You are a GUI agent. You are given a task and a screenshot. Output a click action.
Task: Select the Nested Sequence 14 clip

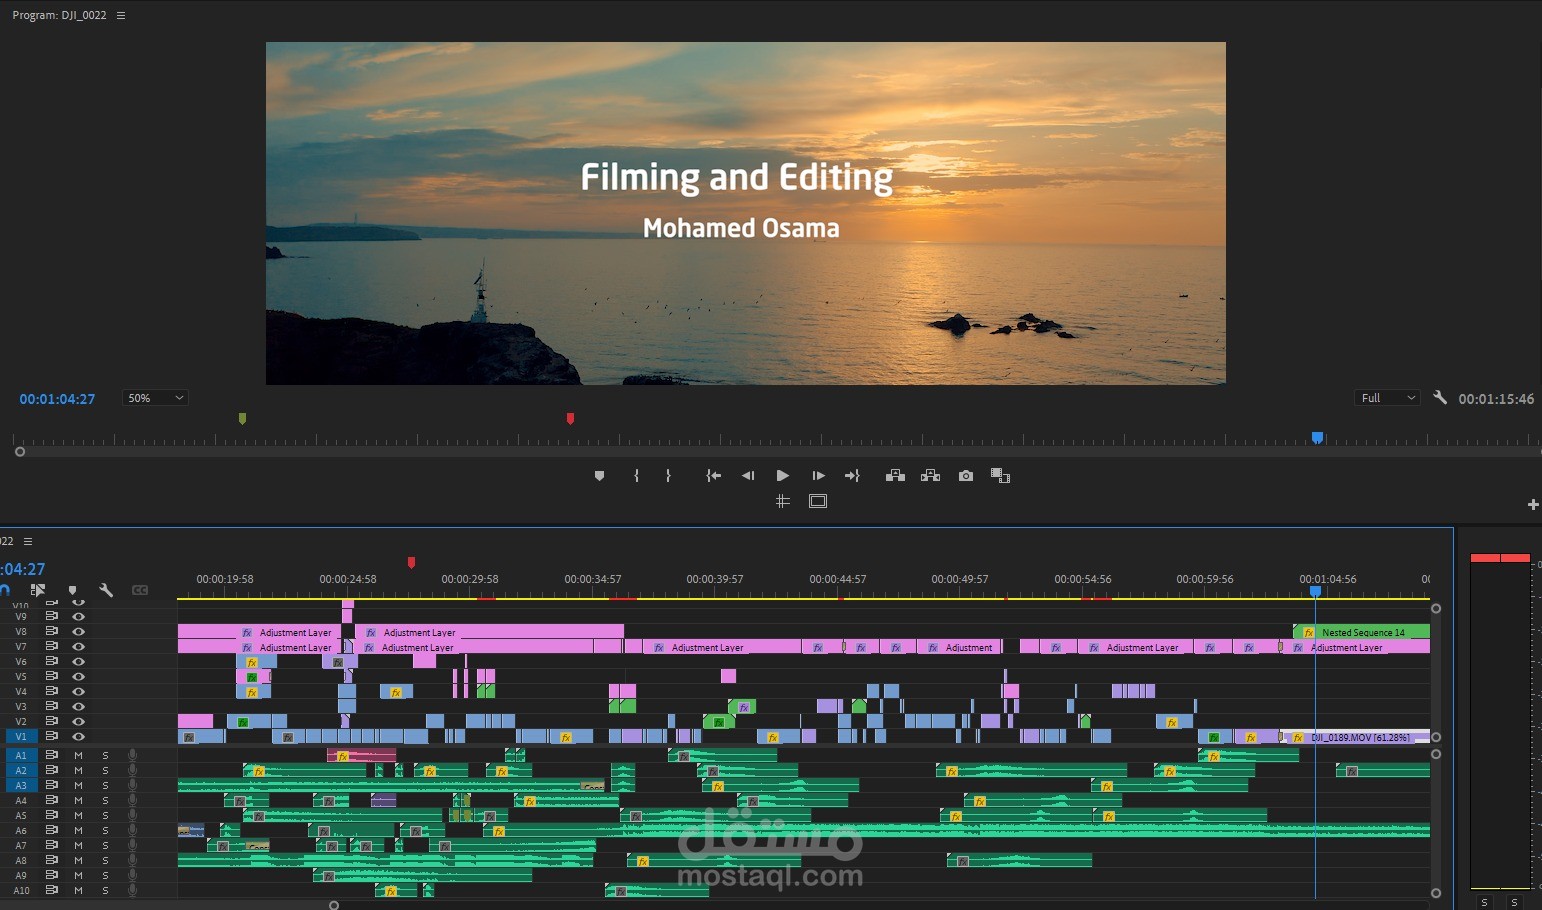[1362, 632]
